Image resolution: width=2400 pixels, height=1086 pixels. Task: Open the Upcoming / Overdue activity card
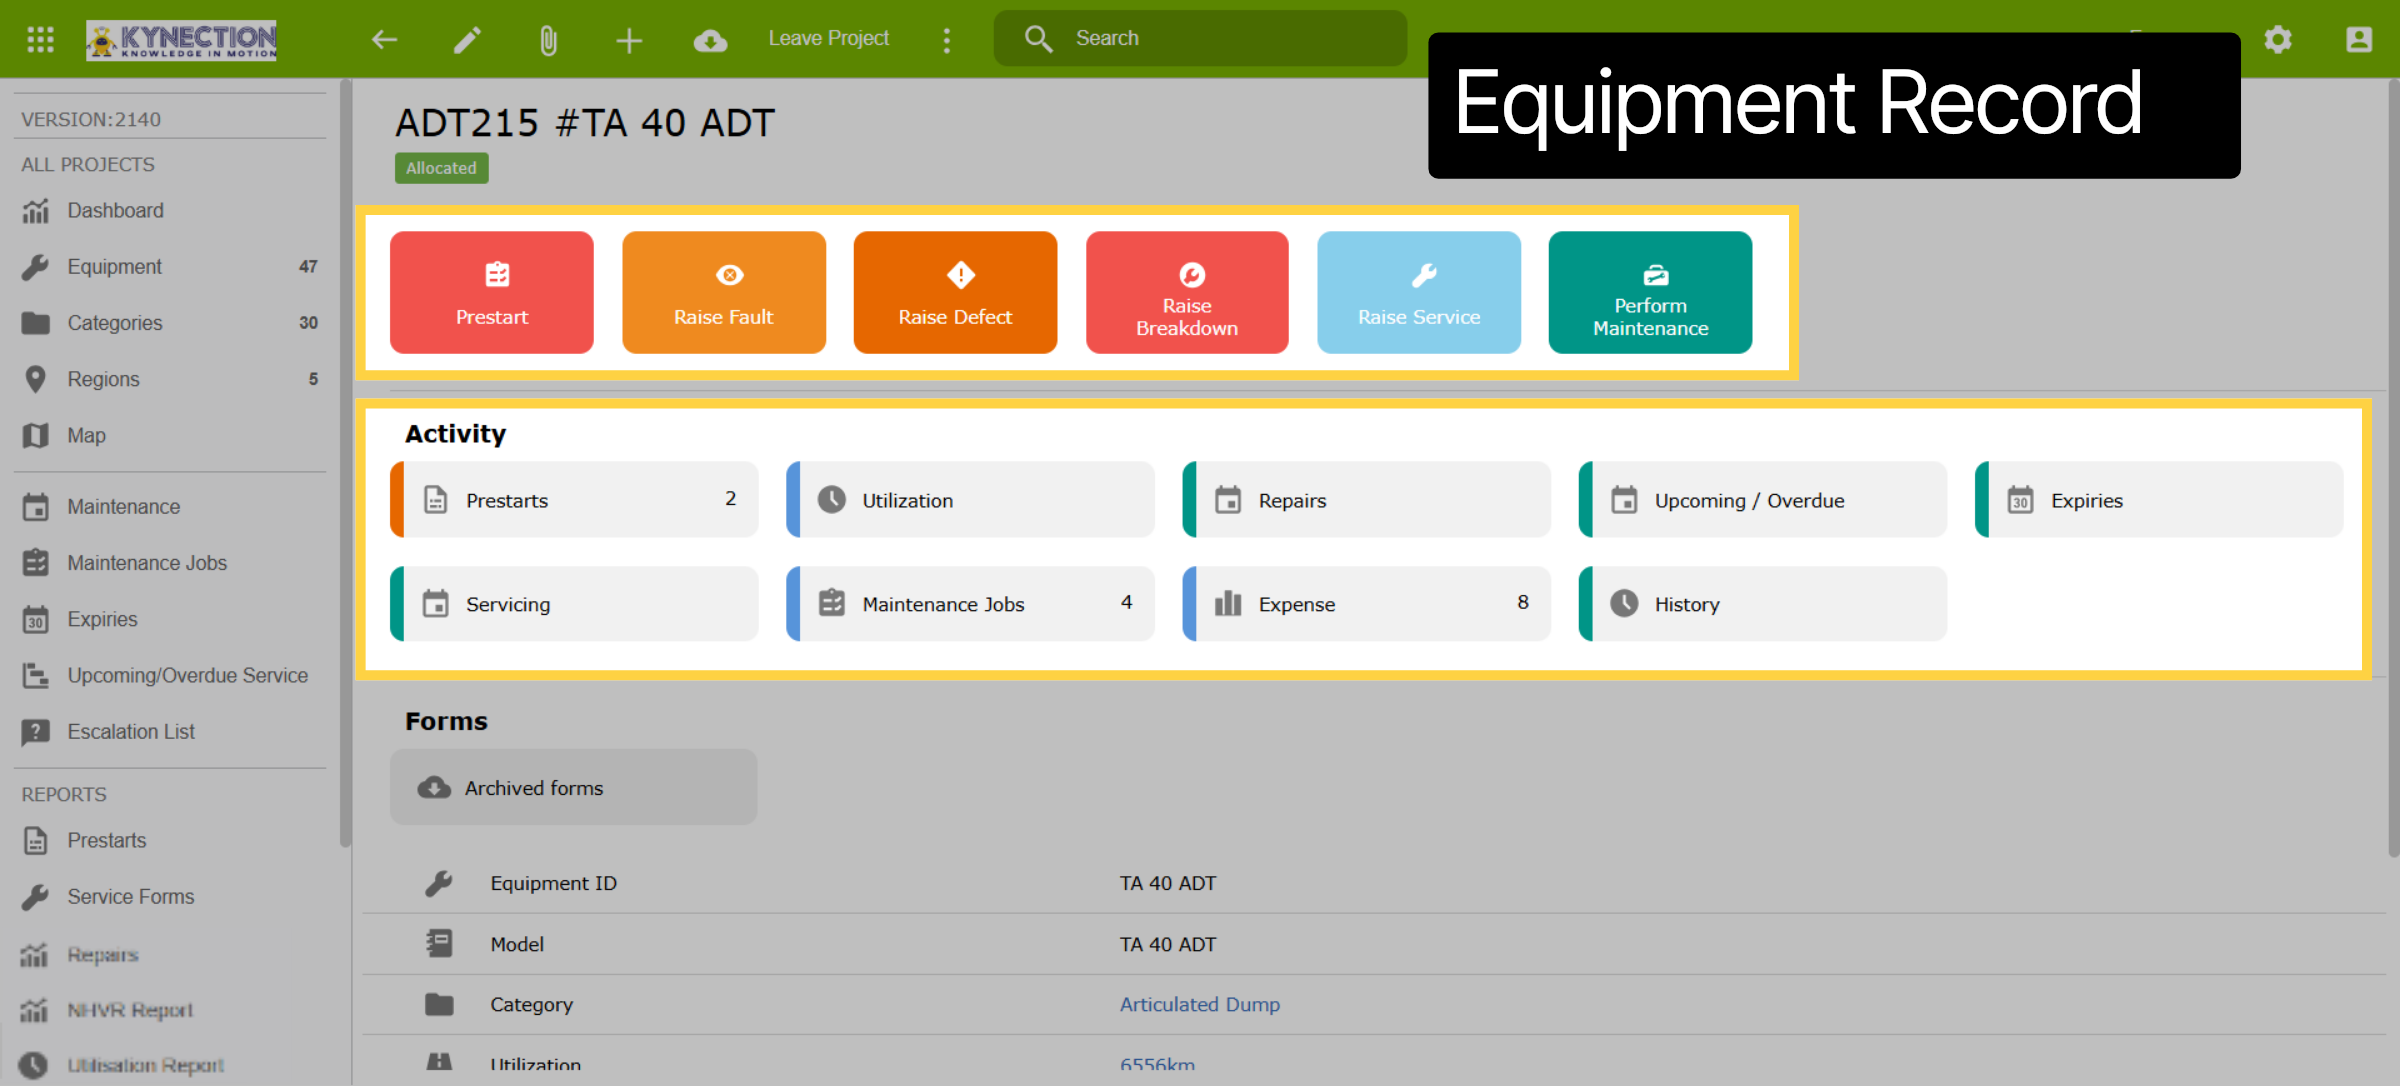pos(1763,500)
